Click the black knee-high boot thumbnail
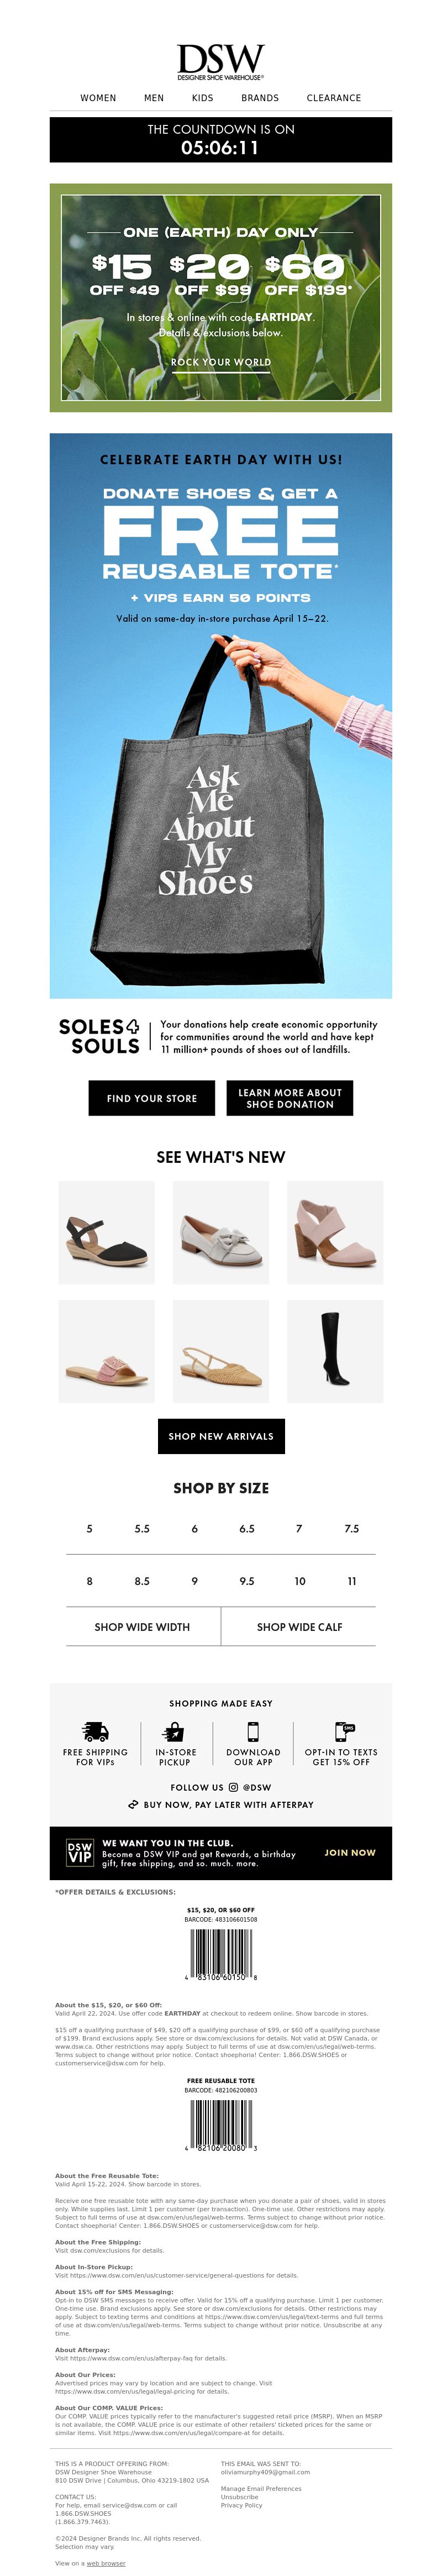Image resolution: width=442 pixels, height=2576 pixels. (335, 1351)
